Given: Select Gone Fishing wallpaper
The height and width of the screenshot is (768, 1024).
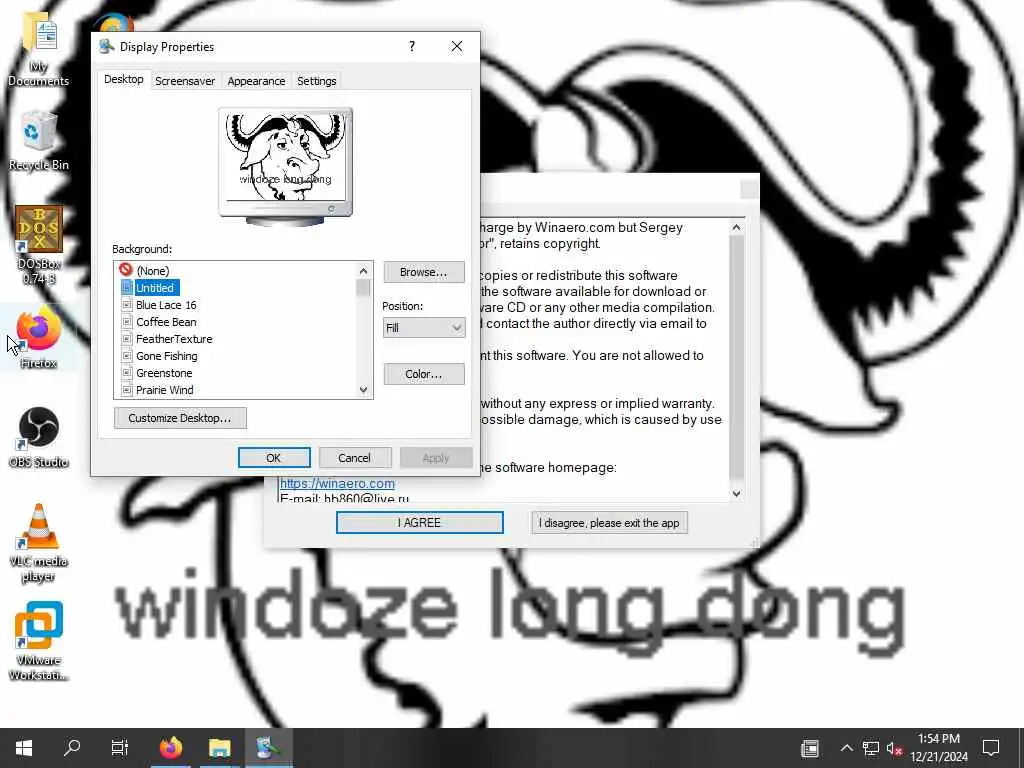Looking at the screenshot, I should tap(167, 356).
